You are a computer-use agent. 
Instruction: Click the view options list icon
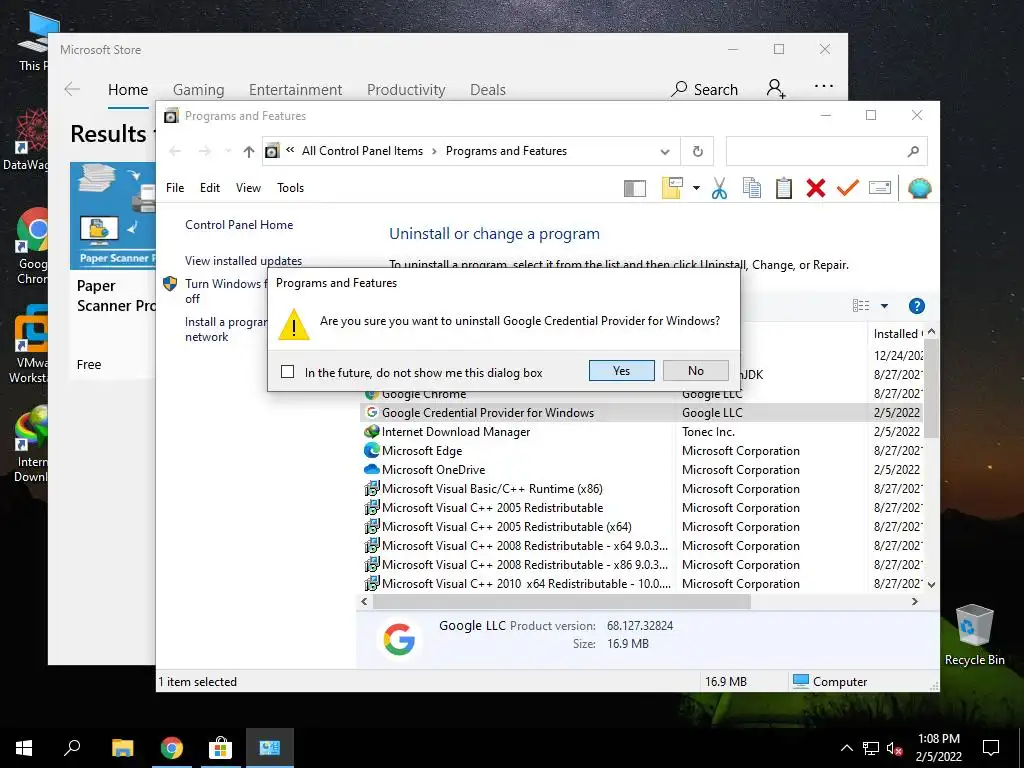(861, 306)
